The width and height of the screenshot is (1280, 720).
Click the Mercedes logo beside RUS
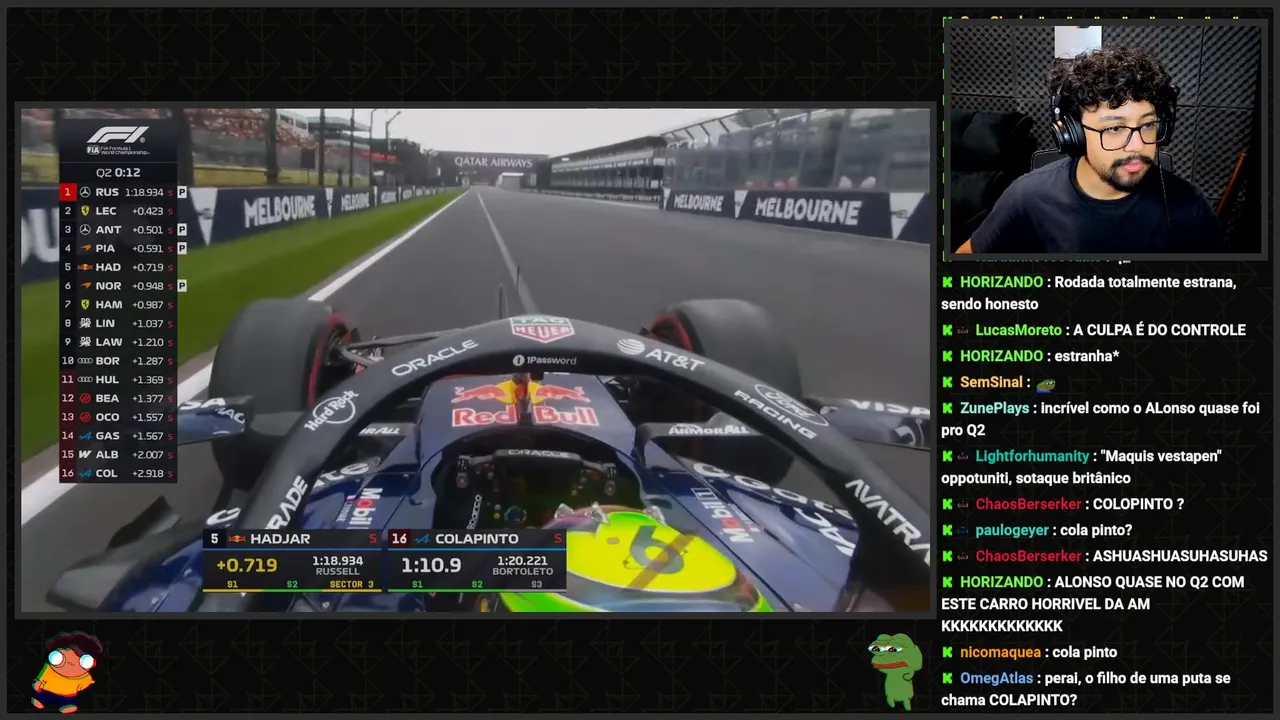coord(85,192)
